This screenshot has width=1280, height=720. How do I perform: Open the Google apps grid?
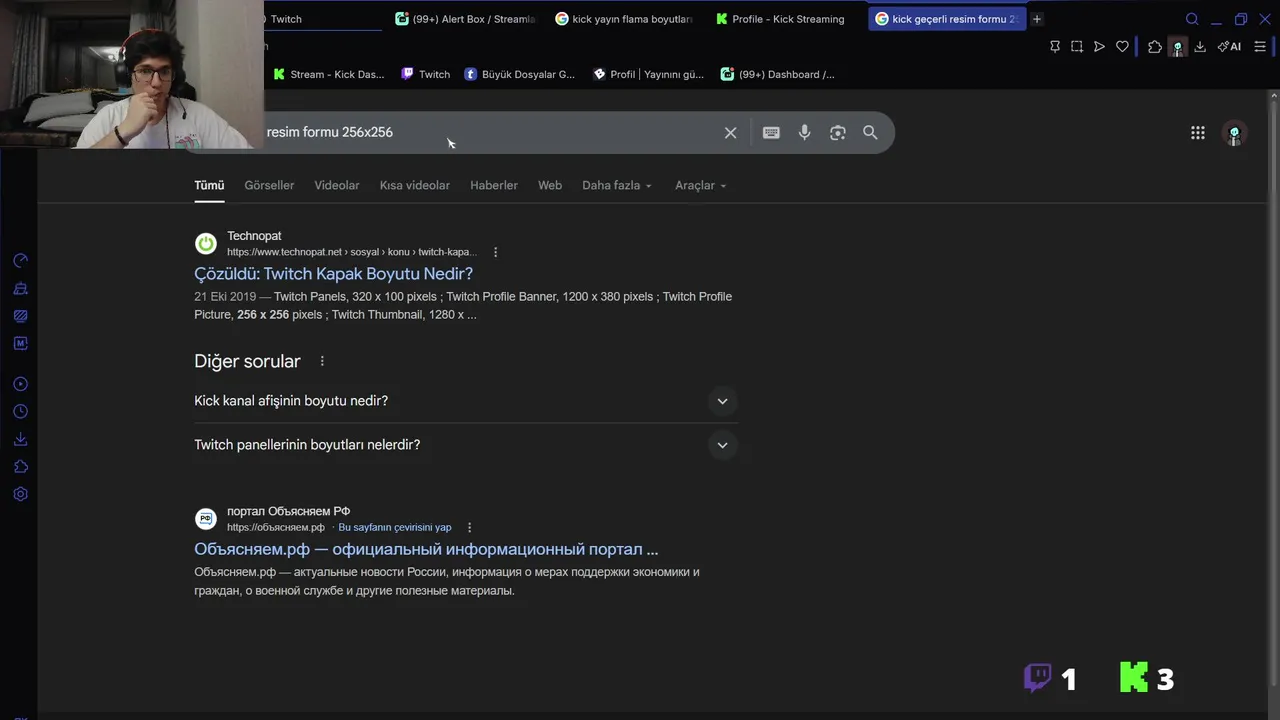(x=1197, y=132)
